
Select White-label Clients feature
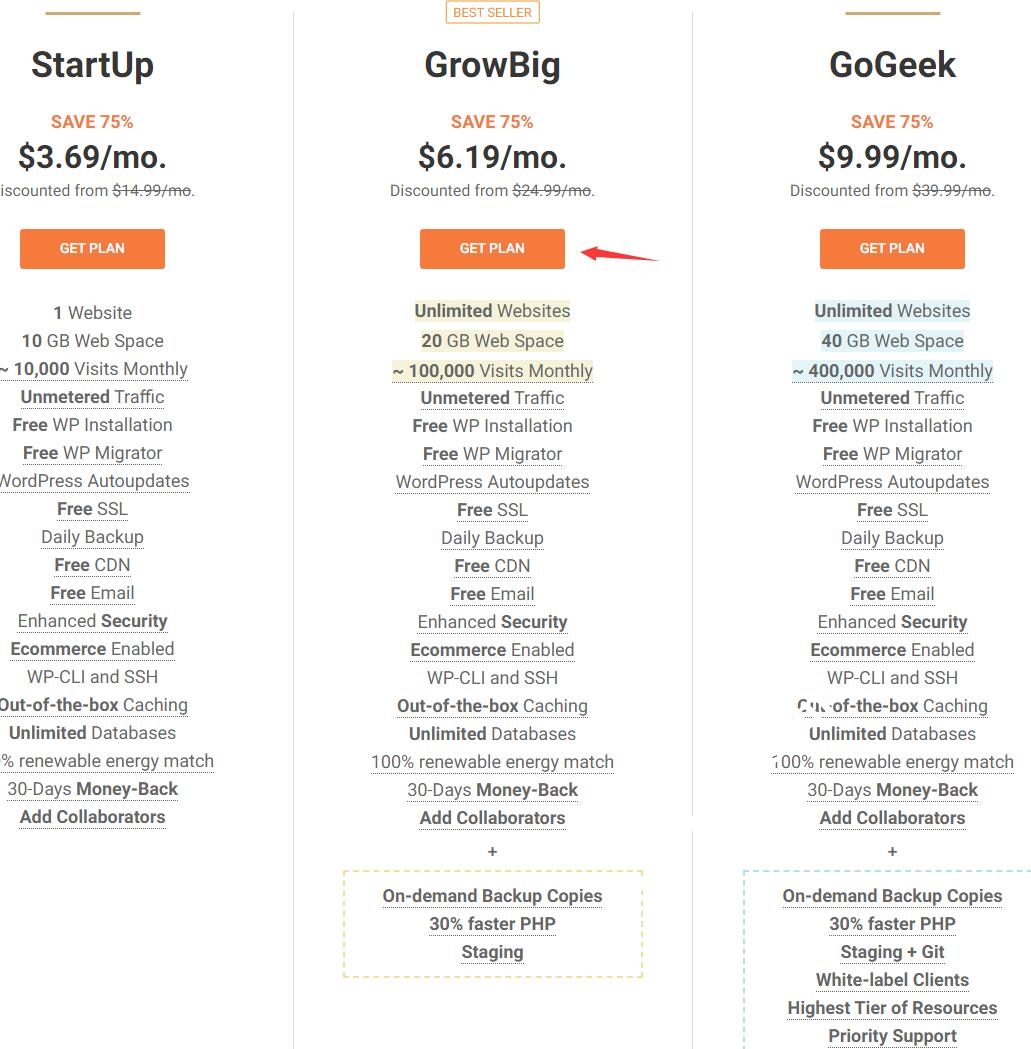[892, 980]
